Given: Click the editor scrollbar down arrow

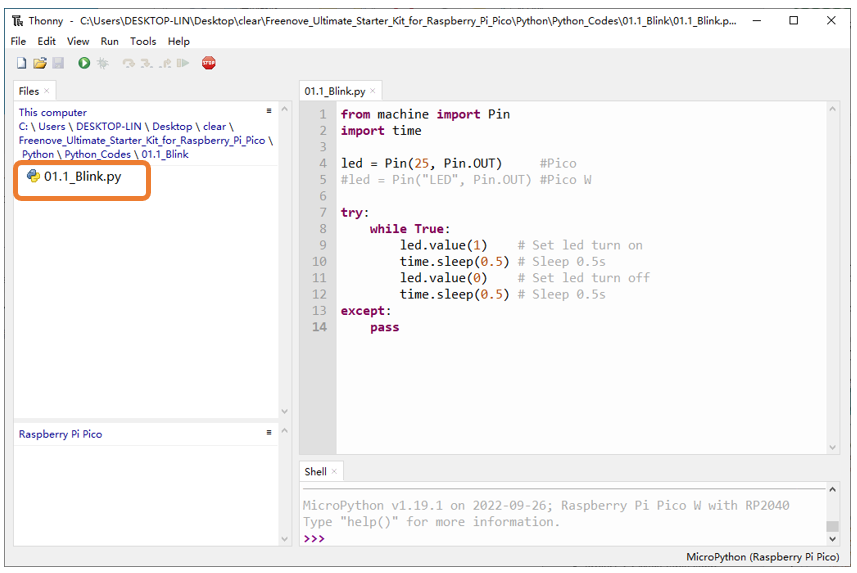Looking at the screenshot, I should click(832, 447).
